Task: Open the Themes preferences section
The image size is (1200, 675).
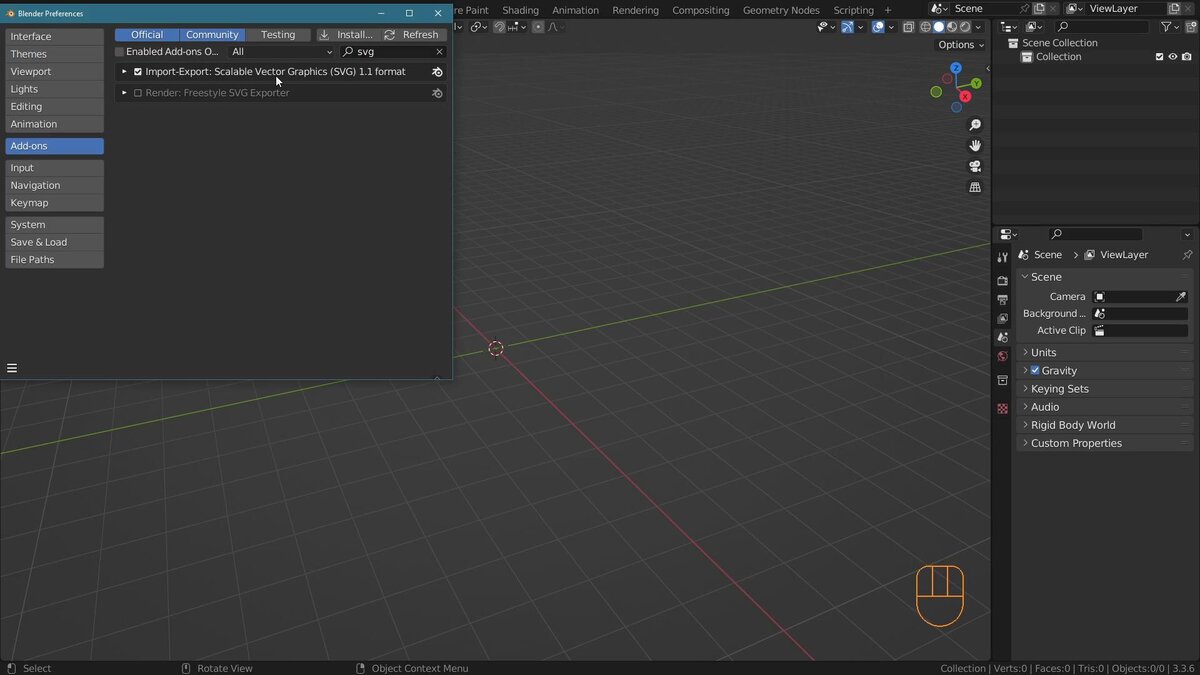Action: coord(54,54)
